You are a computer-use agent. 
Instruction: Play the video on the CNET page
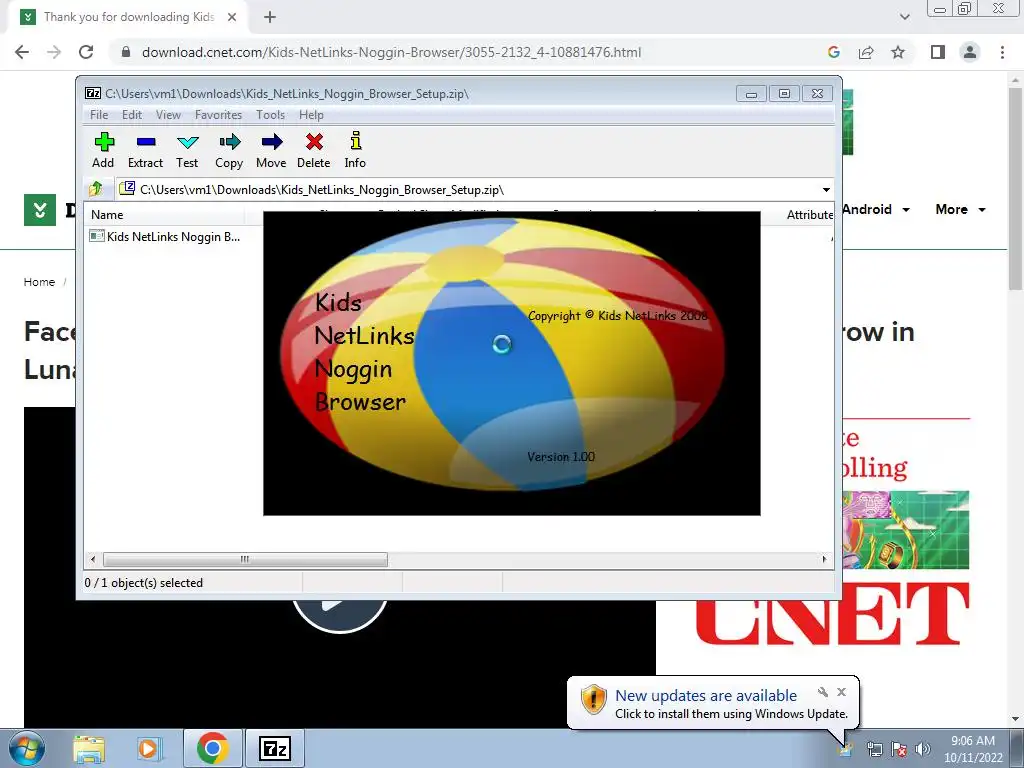tap(339, 616)
